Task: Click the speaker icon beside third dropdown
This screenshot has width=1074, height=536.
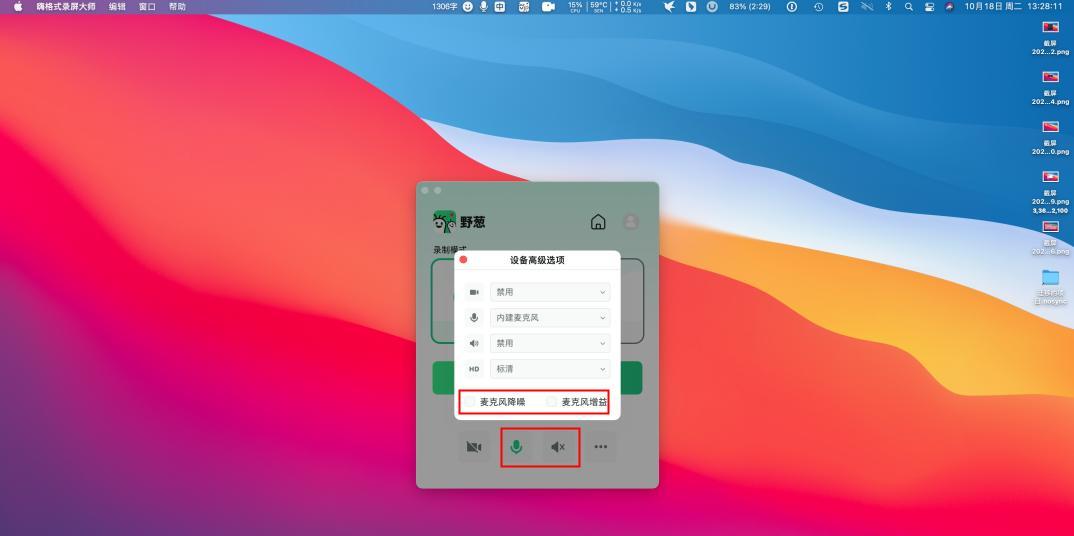Action: [x=474, y=343]
